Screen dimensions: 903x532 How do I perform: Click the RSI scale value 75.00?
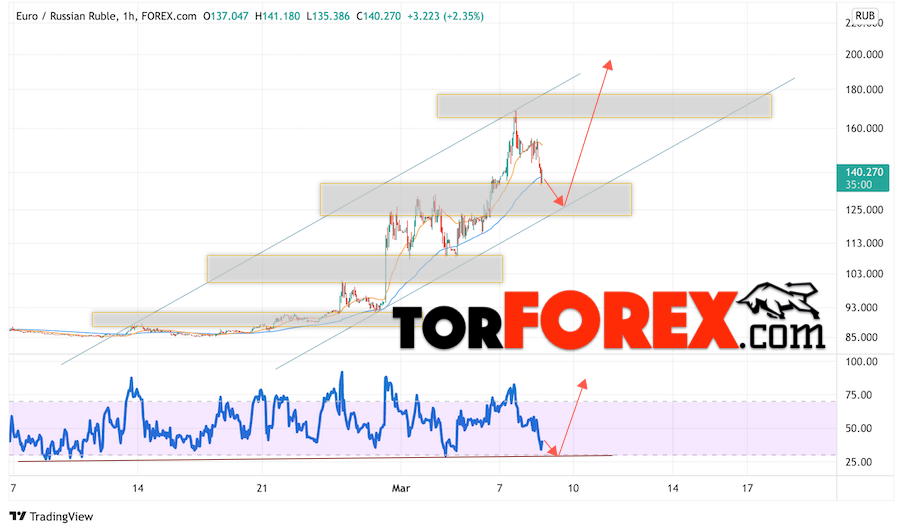pos(859,396)
